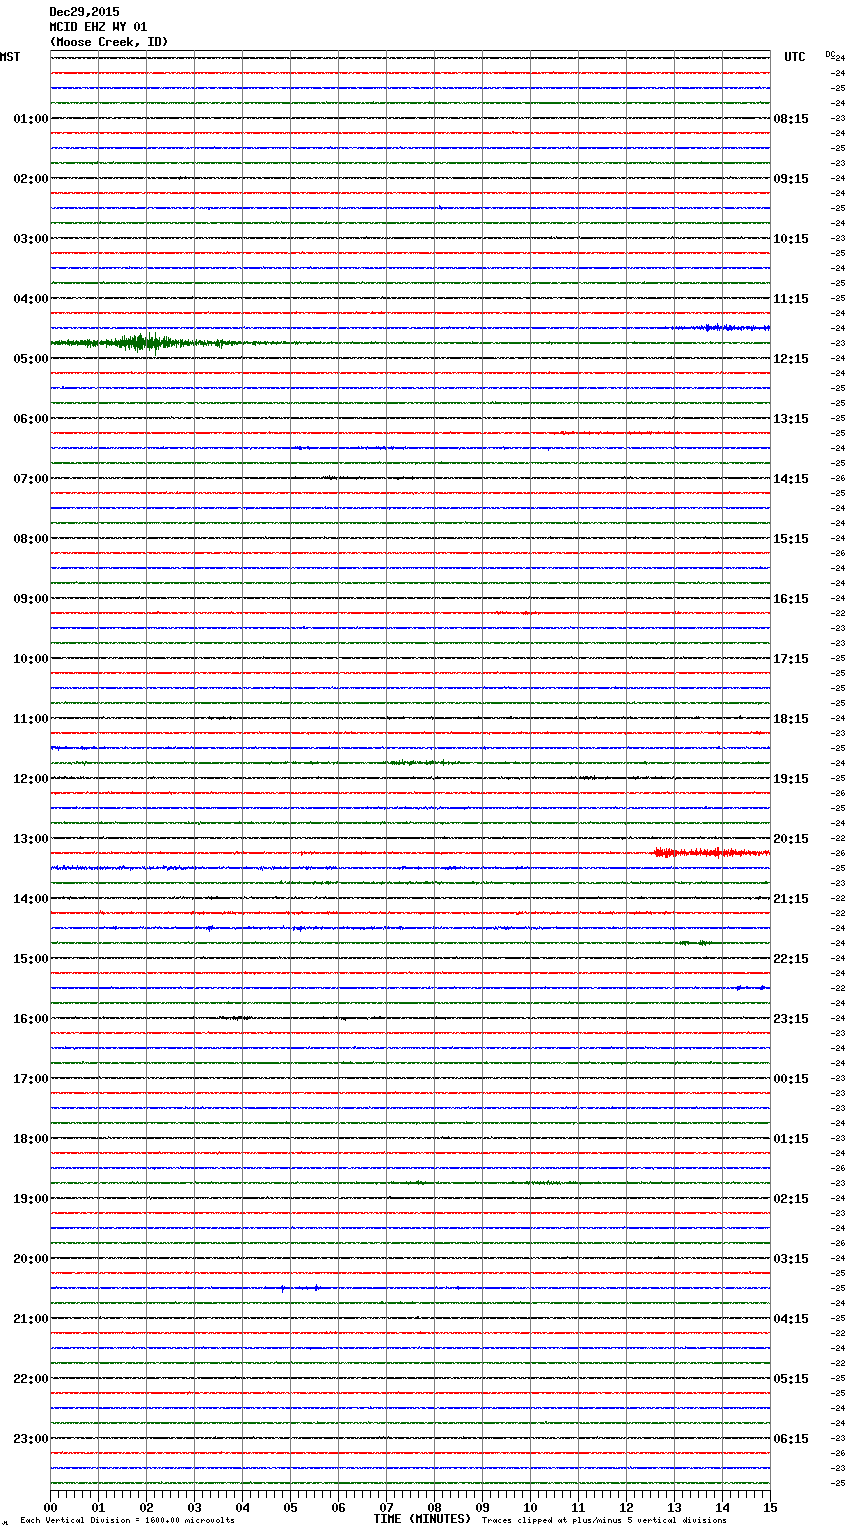
Task: Click the 18:00 MST time label
Action: click(30, 1139)
